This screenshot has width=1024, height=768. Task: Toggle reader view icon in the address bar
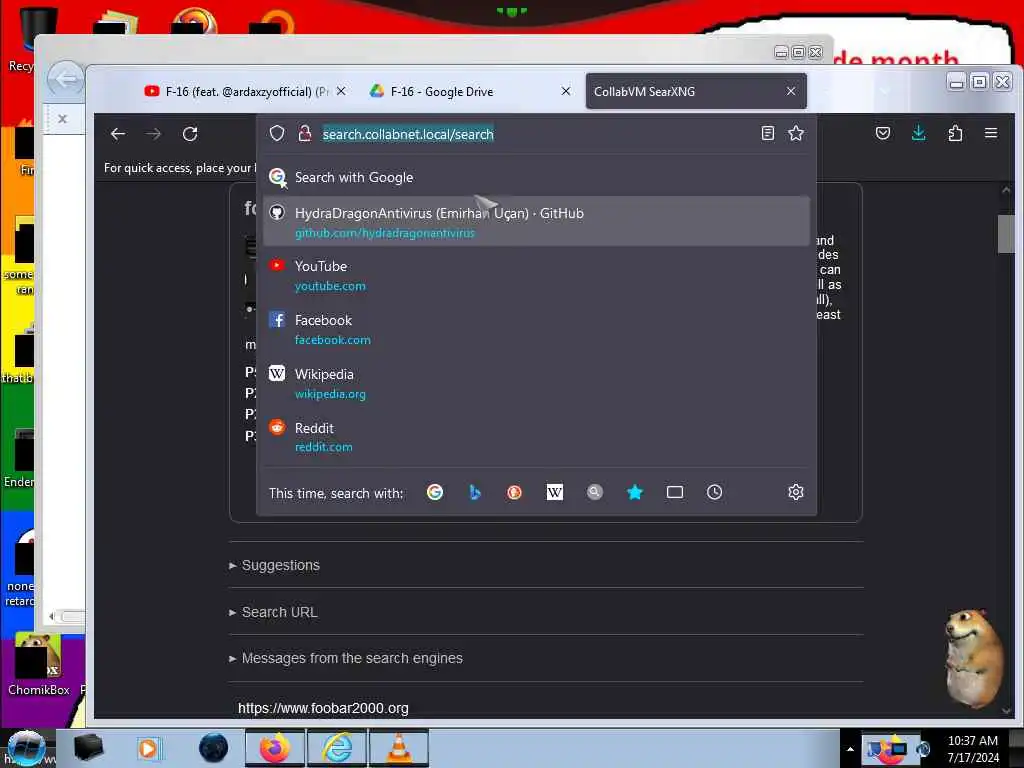(768, 133)
